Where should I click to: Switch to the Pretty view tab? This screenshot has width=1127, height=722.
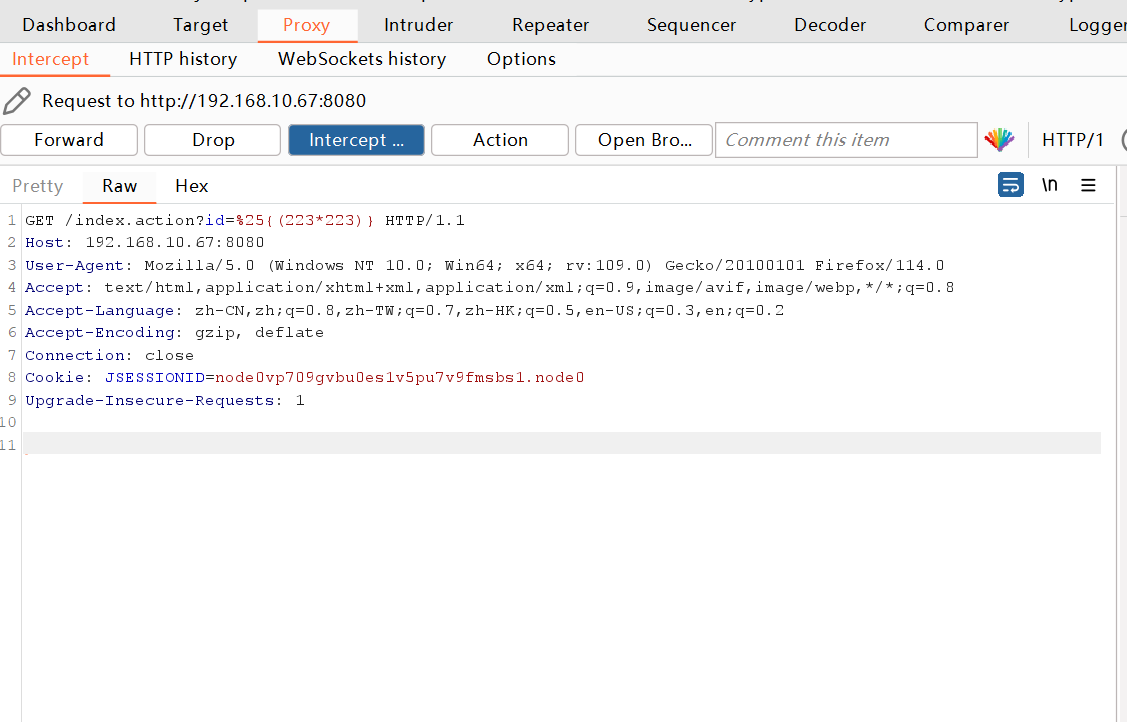click(x=38, y=186)
